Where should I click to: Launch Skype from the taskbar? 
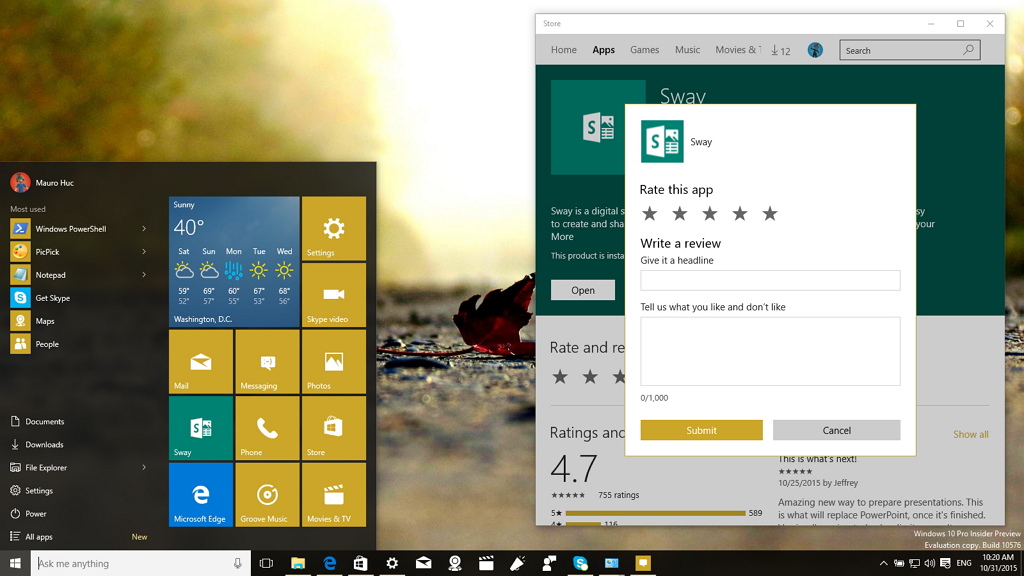(580, 563)
